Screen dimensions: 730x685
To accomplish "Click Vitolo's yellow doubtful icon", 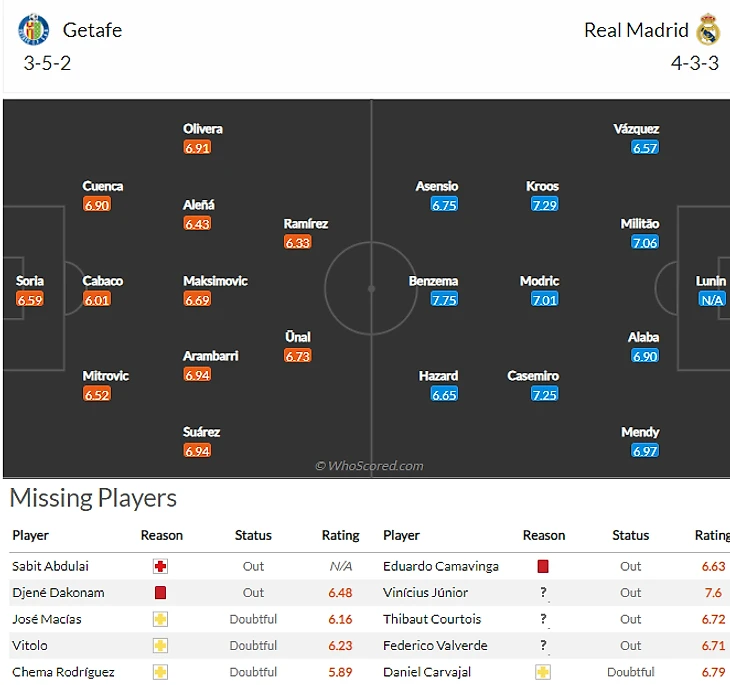I will [160, 645].
